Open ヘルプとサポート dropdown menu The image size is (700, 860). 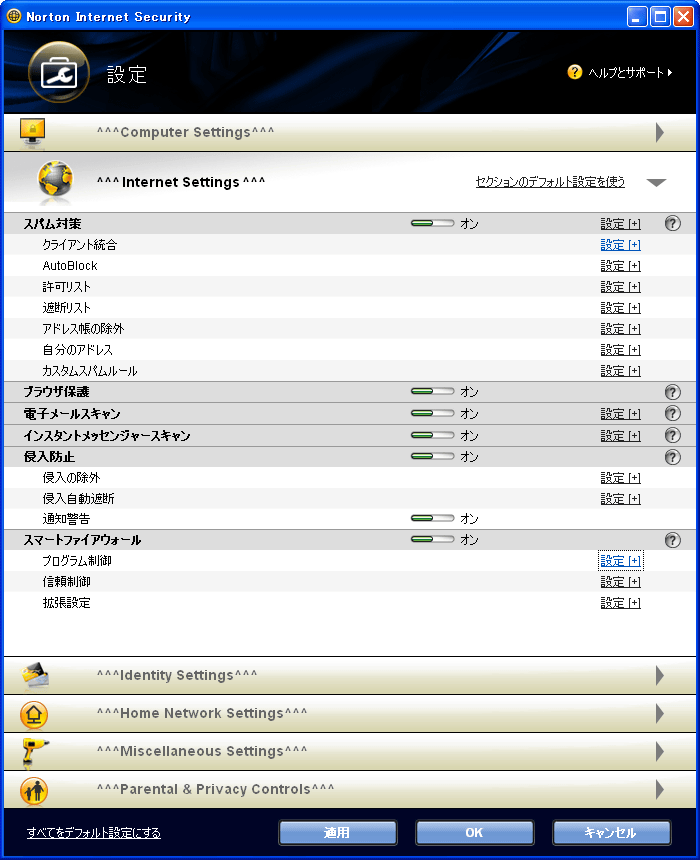(x=630, y=72)
